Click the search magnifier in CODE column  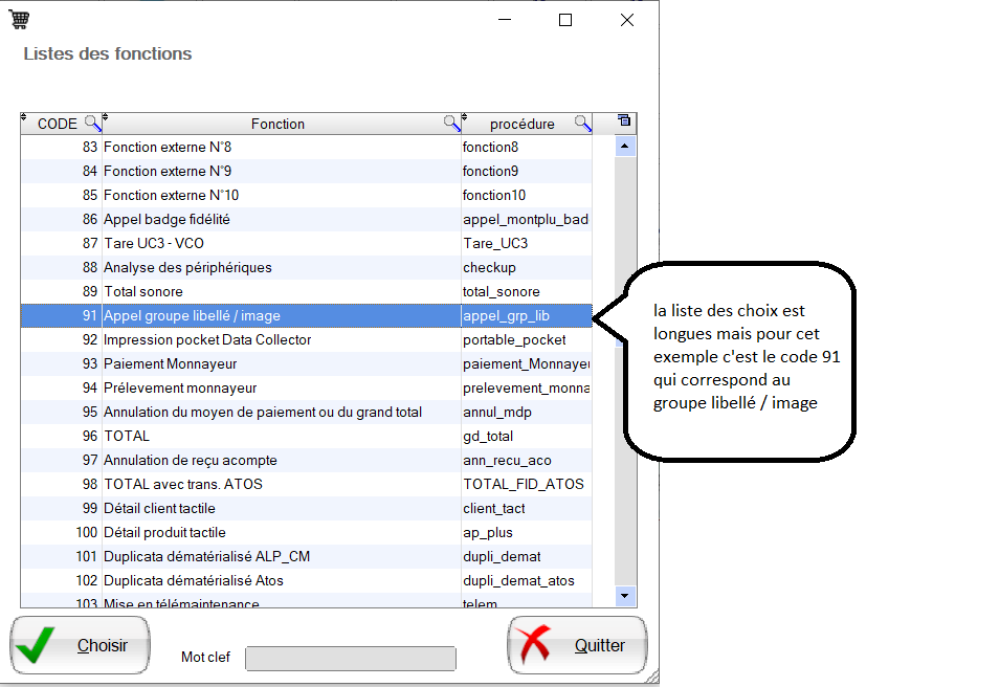coord(92,123)
